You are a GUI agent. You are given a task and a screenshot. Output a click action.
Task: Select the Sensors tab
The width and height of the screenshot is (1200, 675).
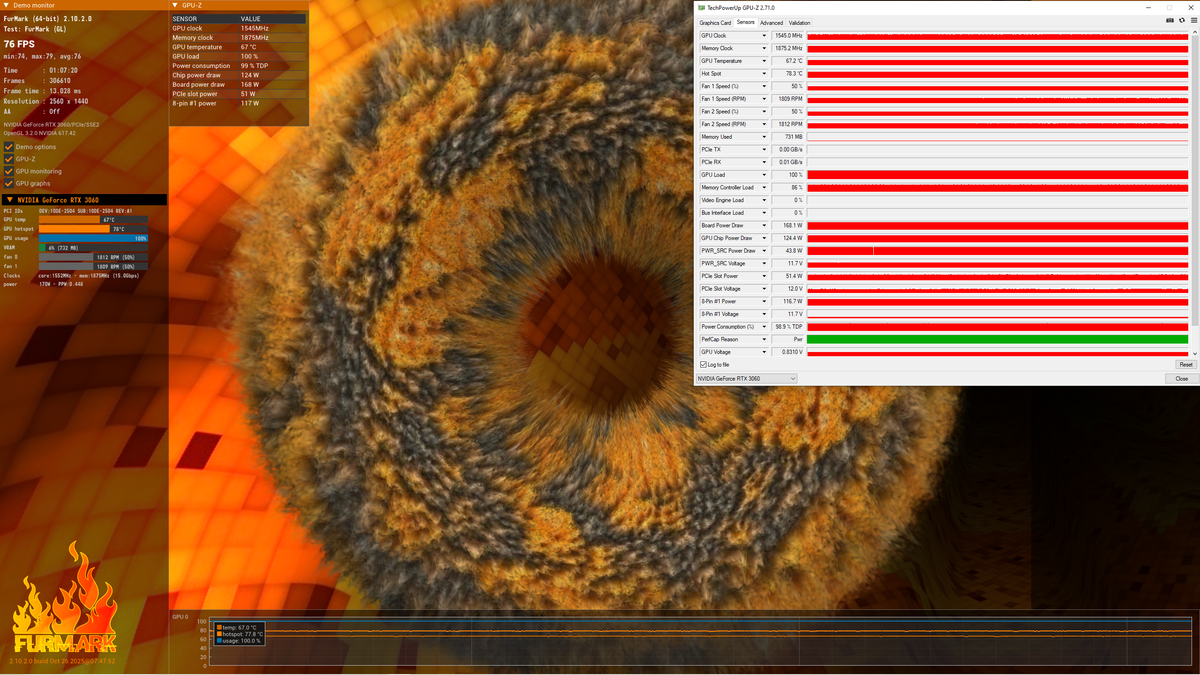746,22
